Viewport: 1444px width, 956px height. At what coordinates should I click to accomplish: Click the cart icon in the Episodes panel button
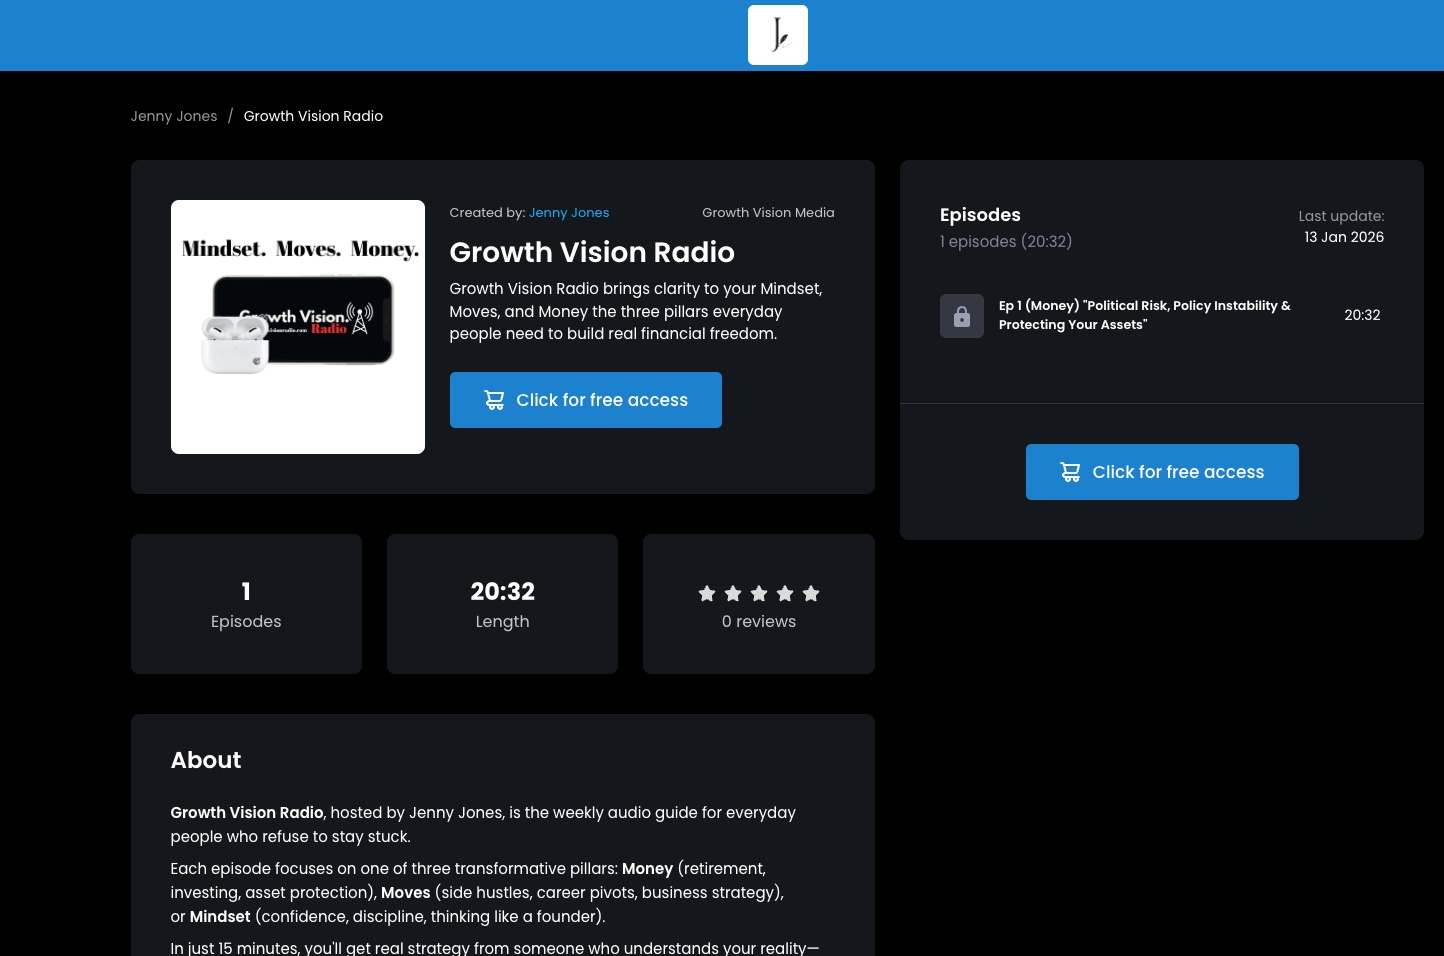coord(1070,472)
